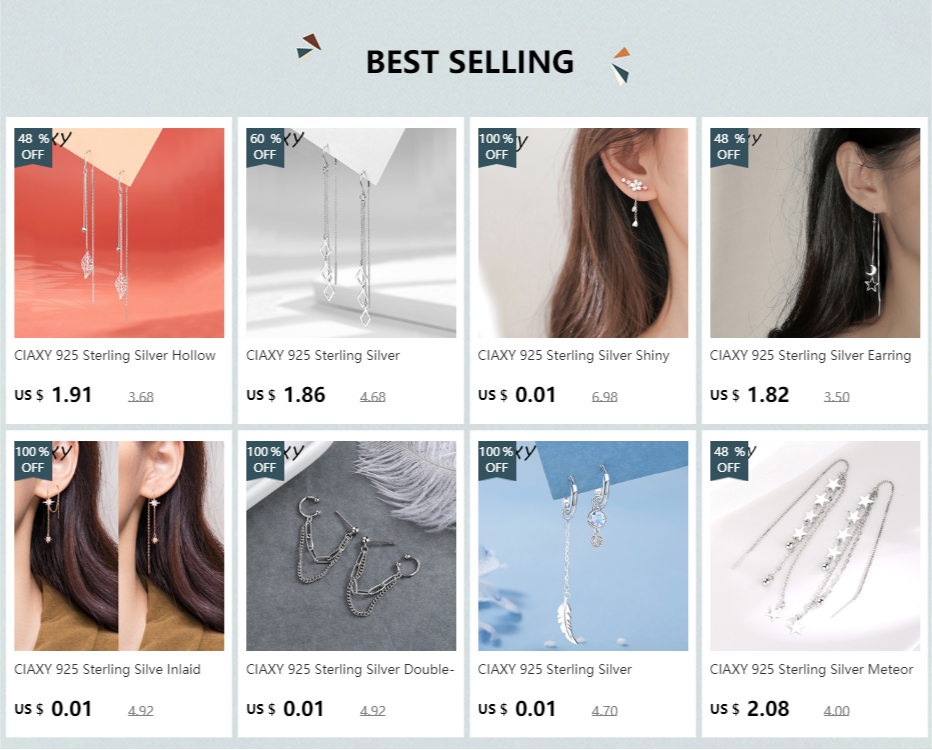Screen dimensions: 932x750
Task: Open CIAXY 925 Sterling Silver Earring link
Action: coord(810,355)
